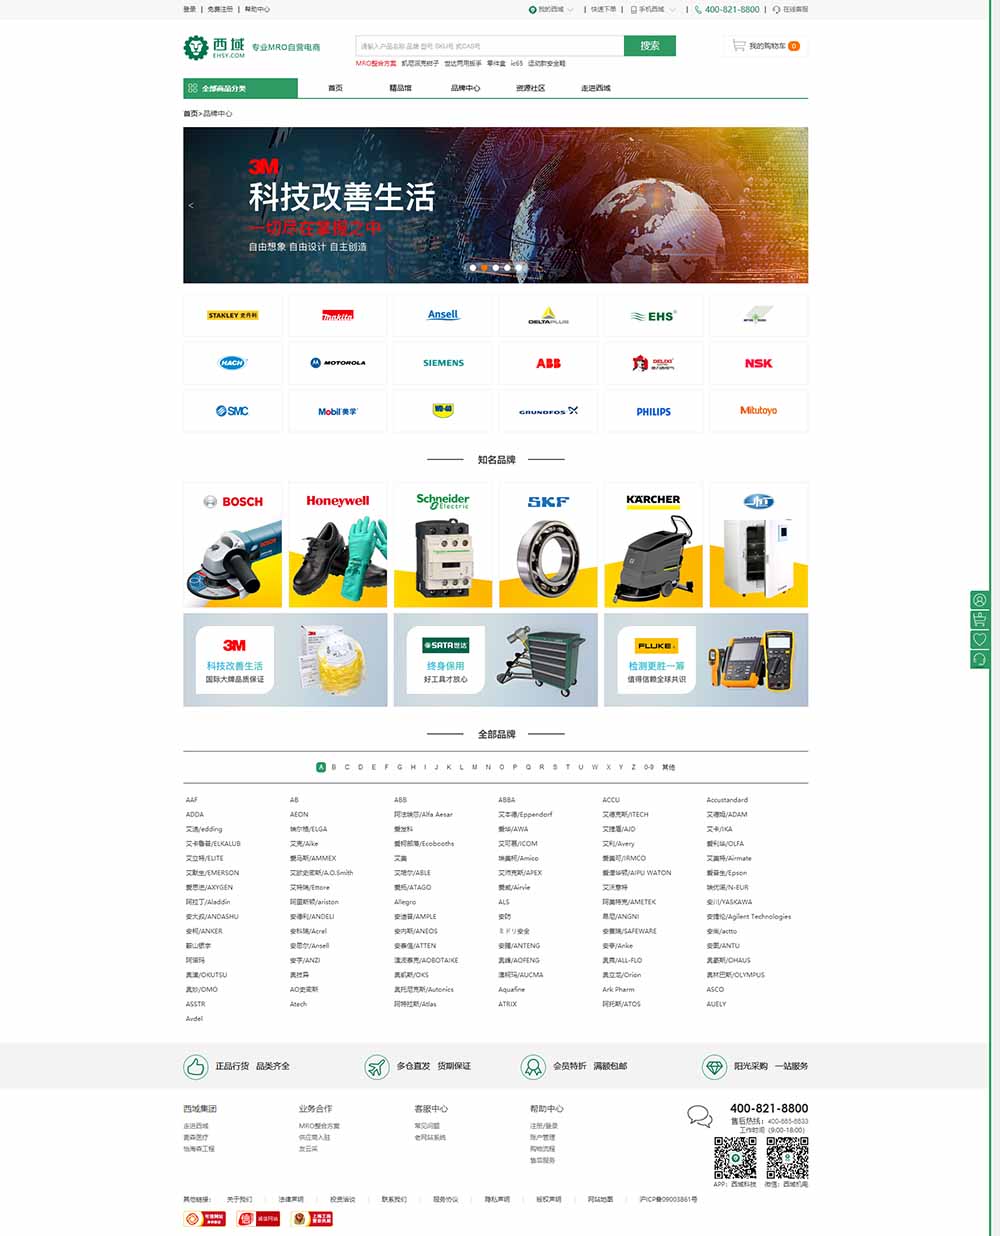1000x1236 pixels.
Task: Open the Motorola brand logo tile
Action: coord(338,363)
